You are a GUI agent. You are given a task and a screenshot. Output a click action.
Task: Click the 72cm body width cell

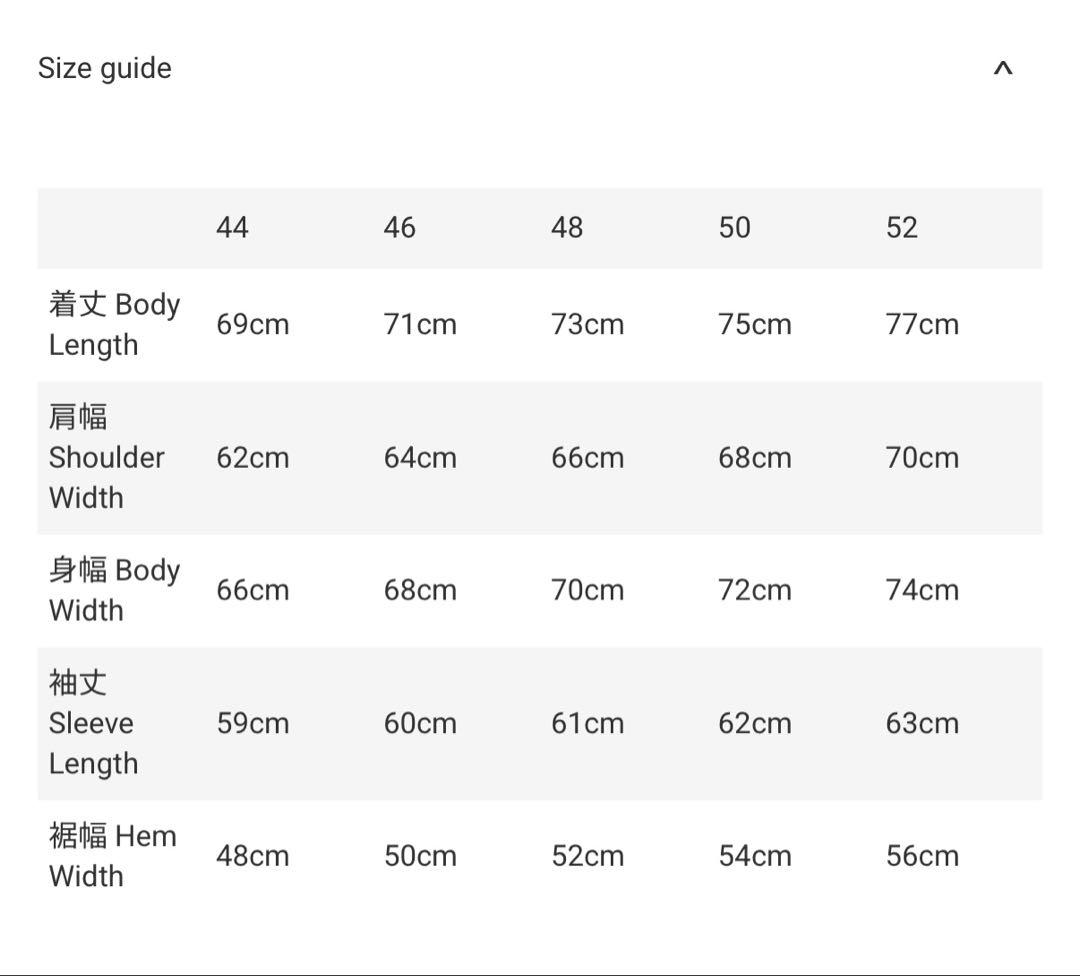pyautogui.click(x=755, y=590)
